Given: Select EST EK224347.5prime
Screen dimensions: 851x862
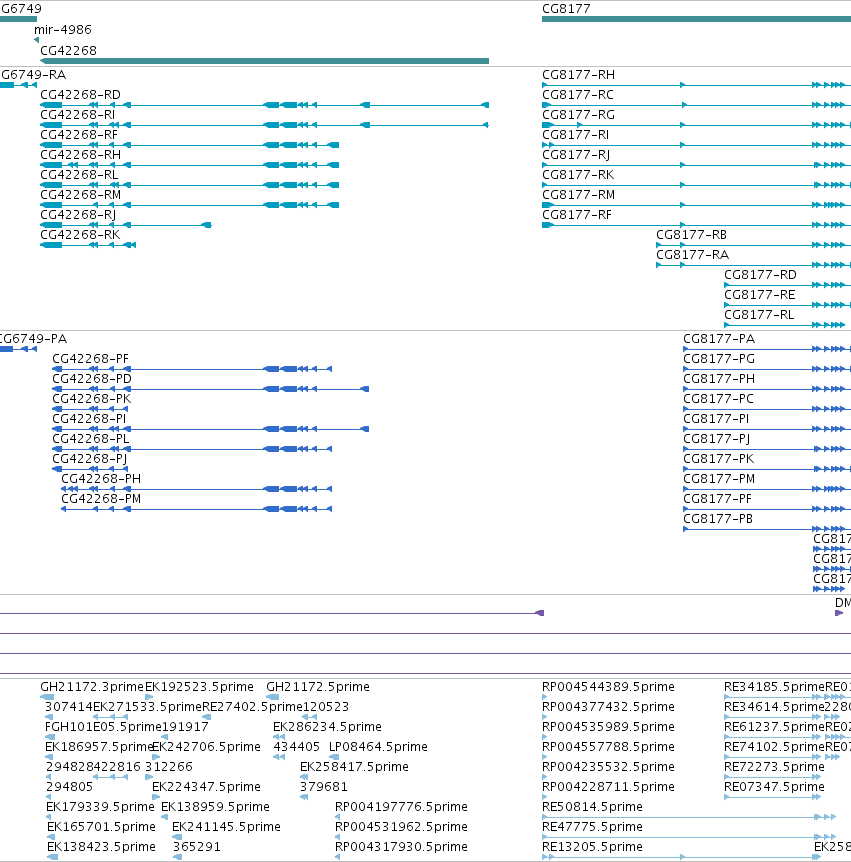Looking at the screenshot, I should coord(206,787).
